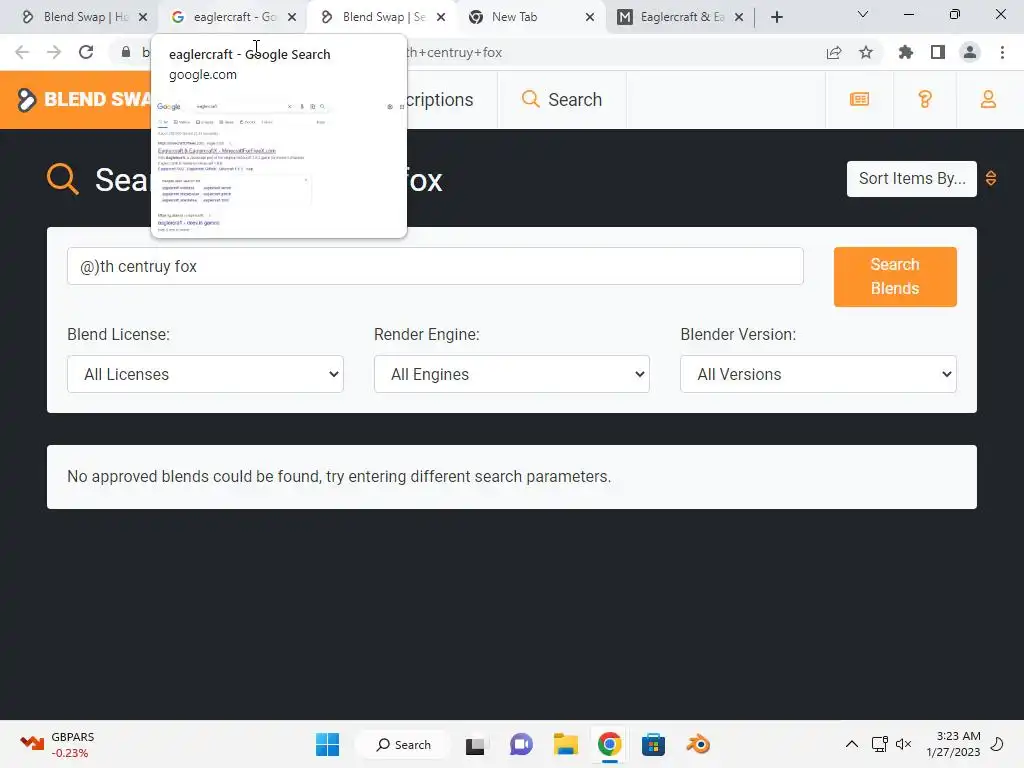Click the Search Blends button
The width and height of the screenshot is (1024, 768).
(895, 277)
